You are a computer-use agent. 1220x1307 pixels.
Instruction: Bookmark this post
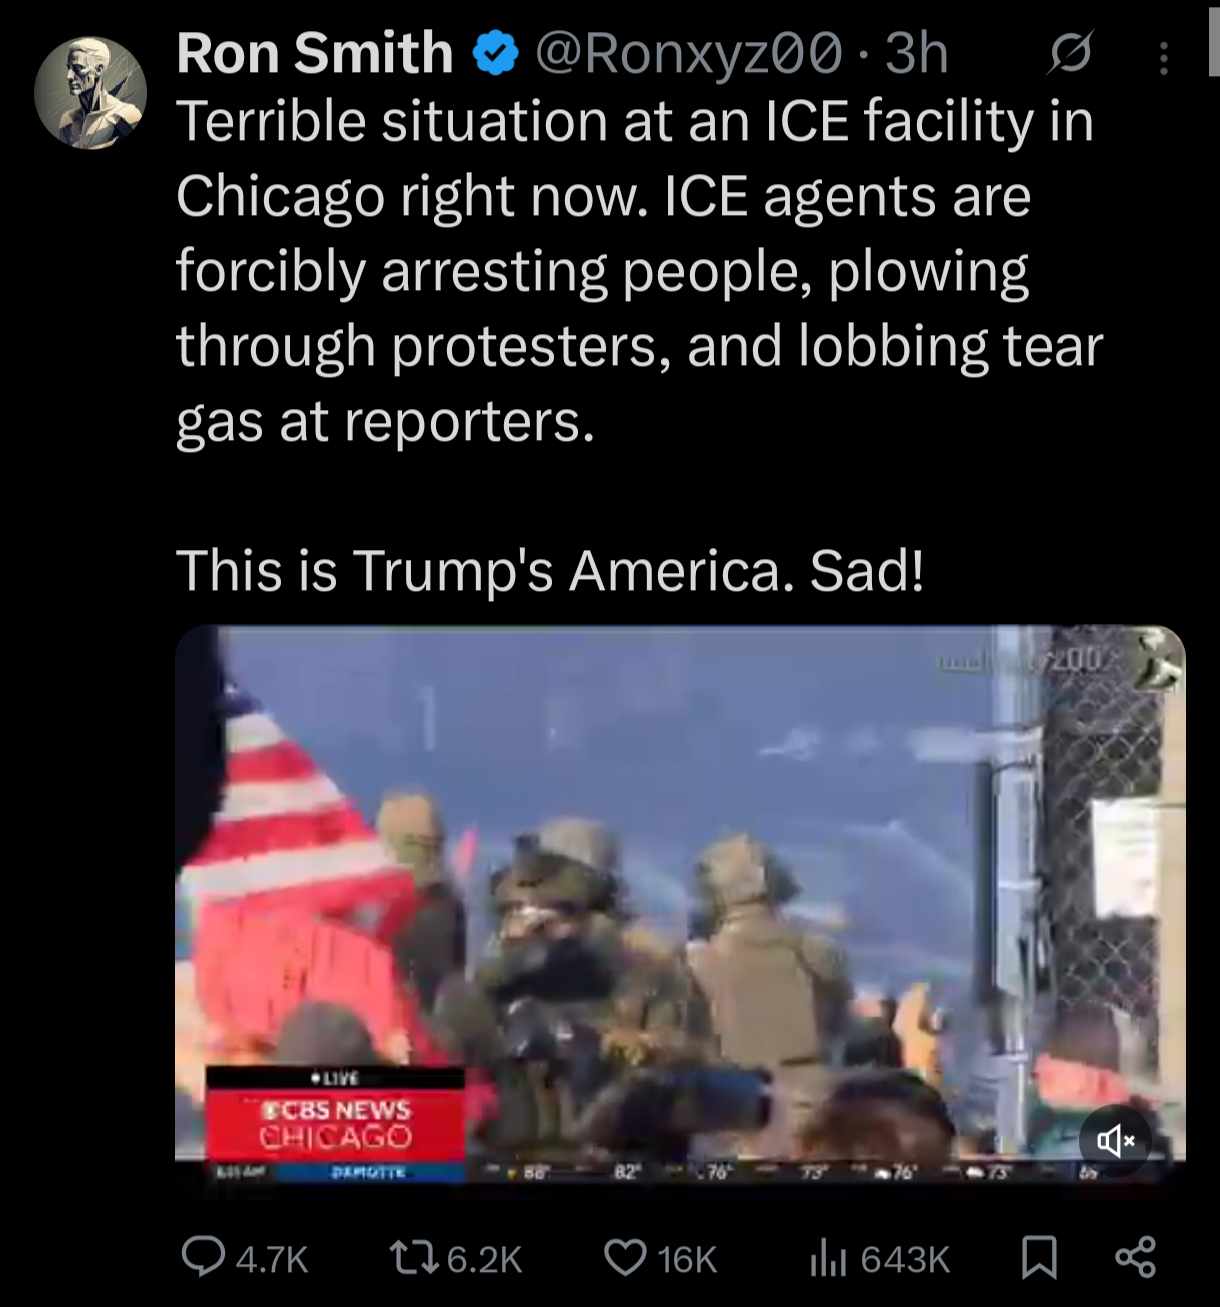click(x=1039, y=1258)
